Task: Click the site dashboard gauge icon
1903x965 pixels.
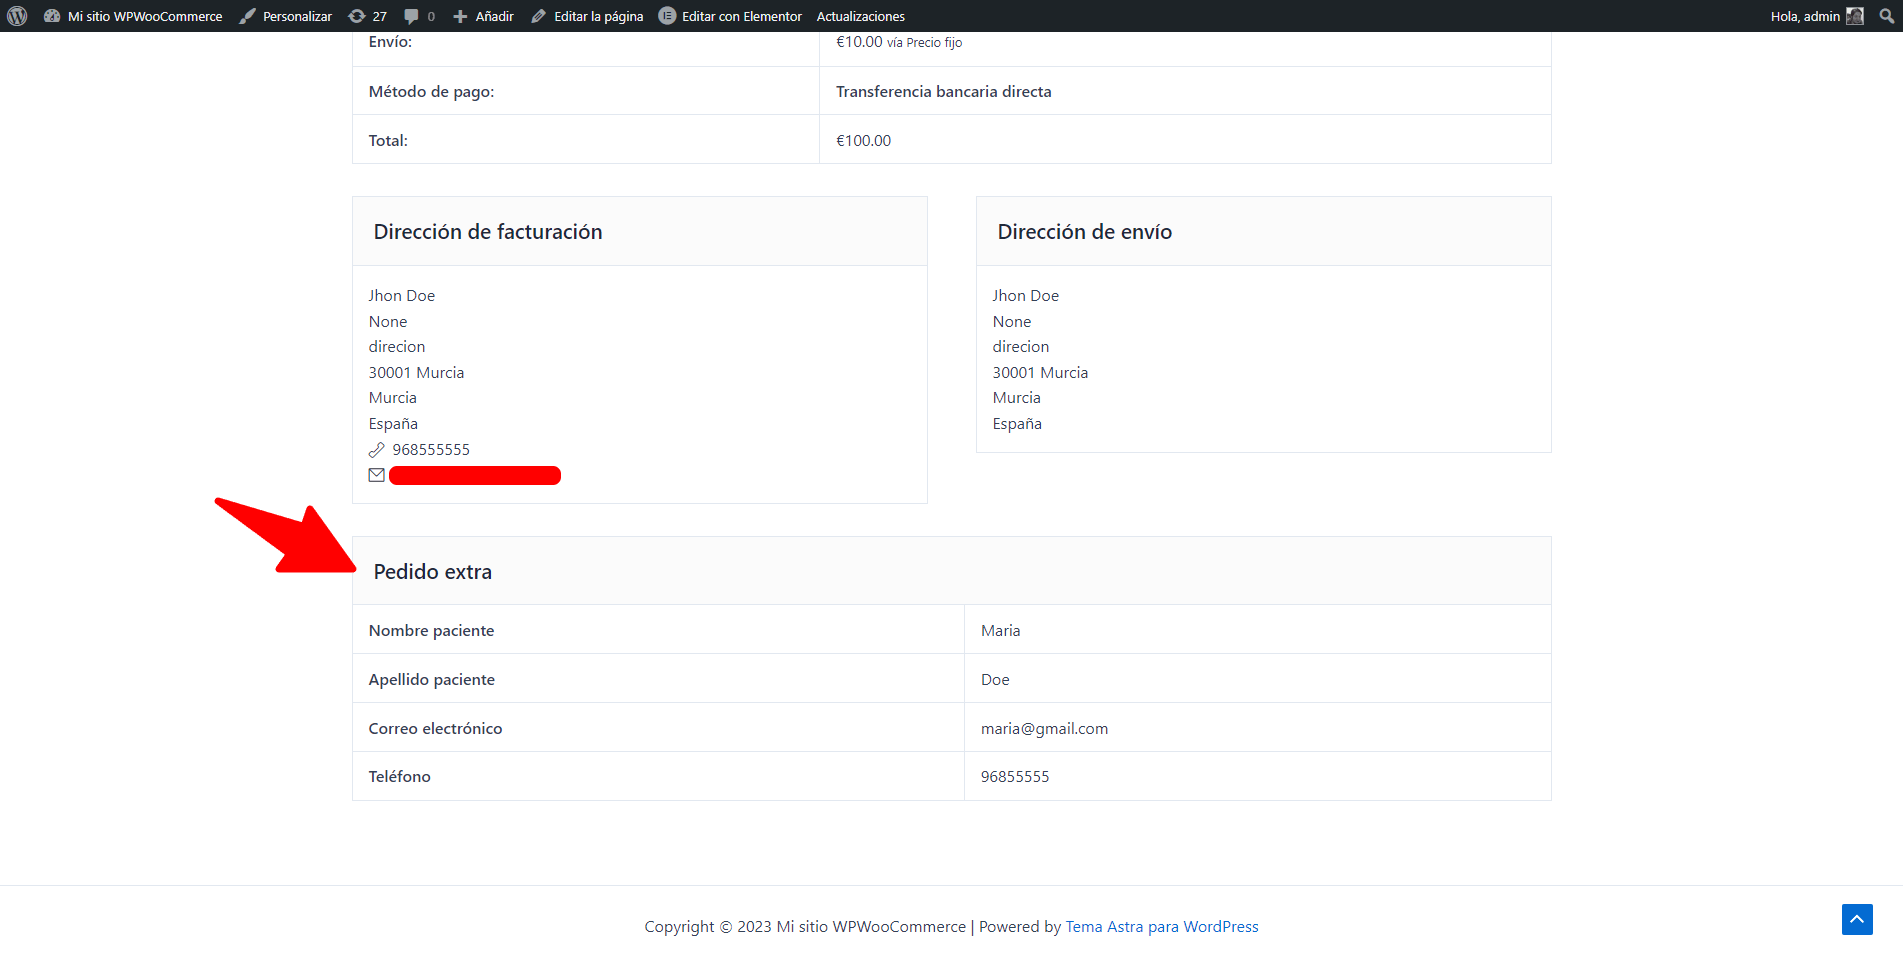Action: [x=52, y=16]
